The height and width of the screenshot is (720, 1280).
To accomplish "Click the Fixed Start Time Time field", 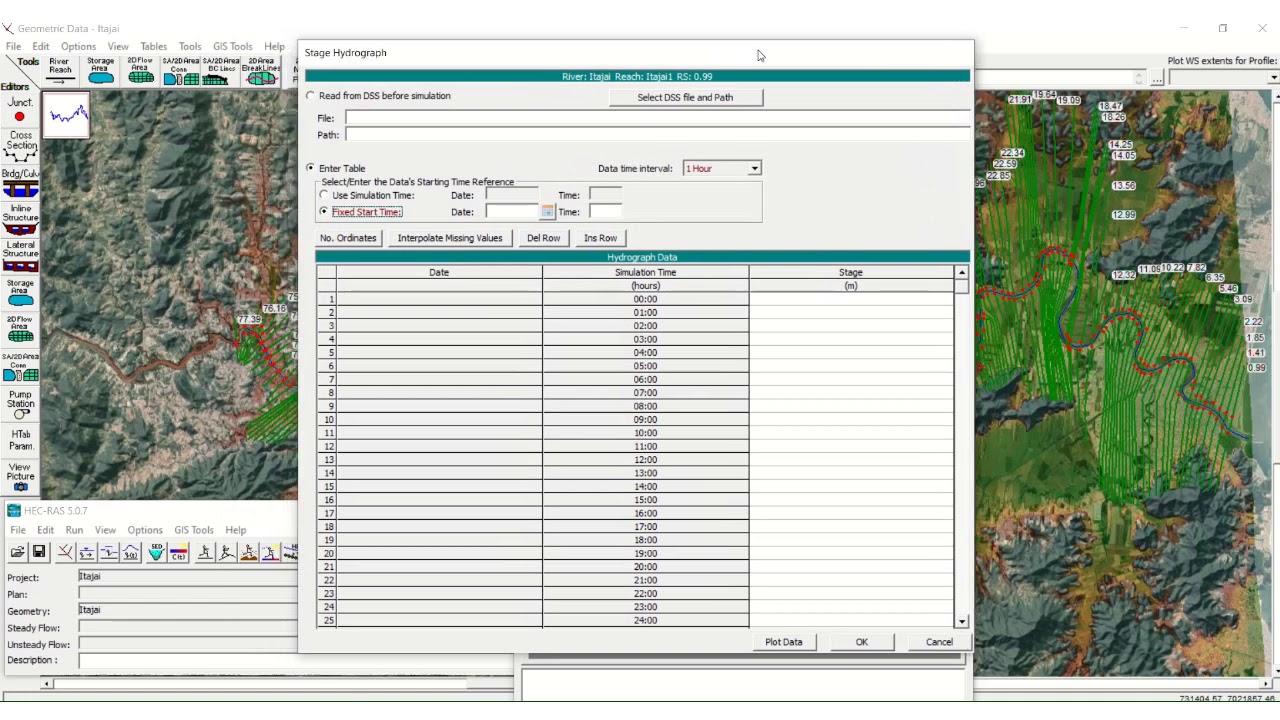I will (605, 212).
